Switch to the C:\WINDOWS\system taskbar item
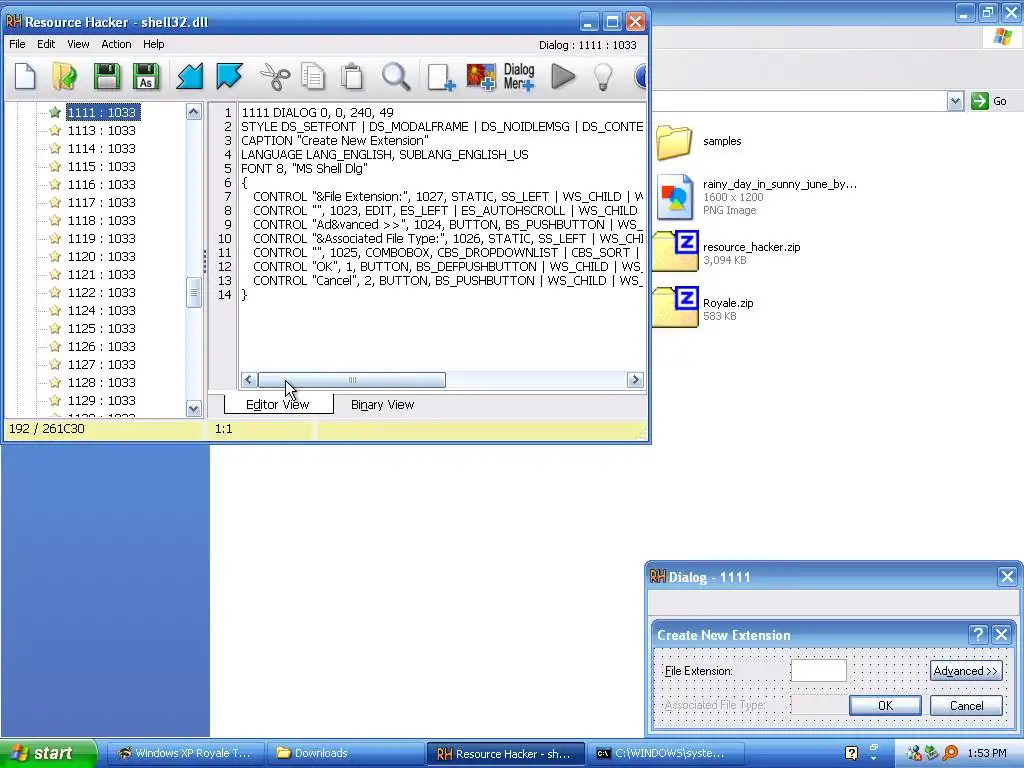1024x768 pixels. tap(664, 753)
